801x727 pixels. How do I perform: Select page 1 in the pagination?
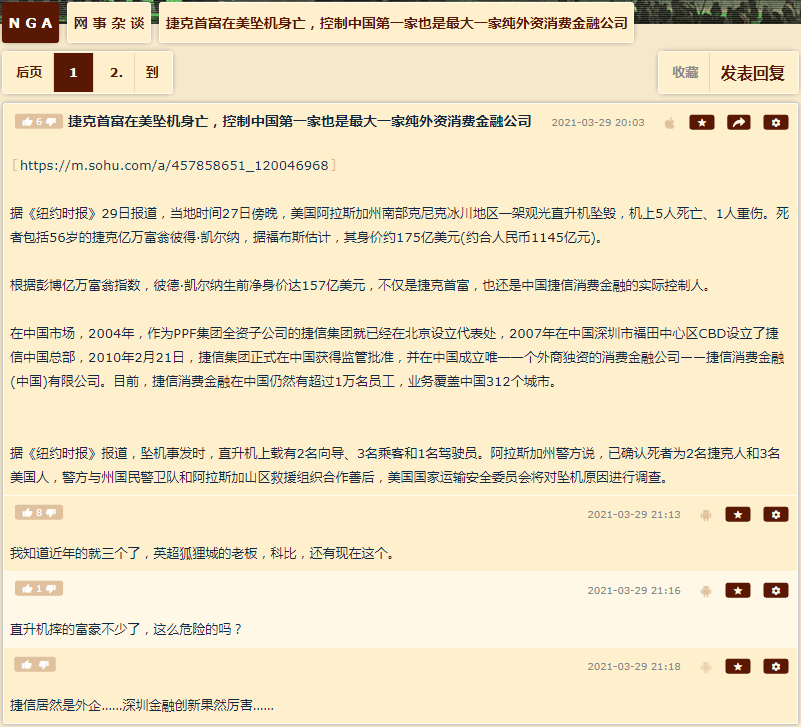click(74, 72)
